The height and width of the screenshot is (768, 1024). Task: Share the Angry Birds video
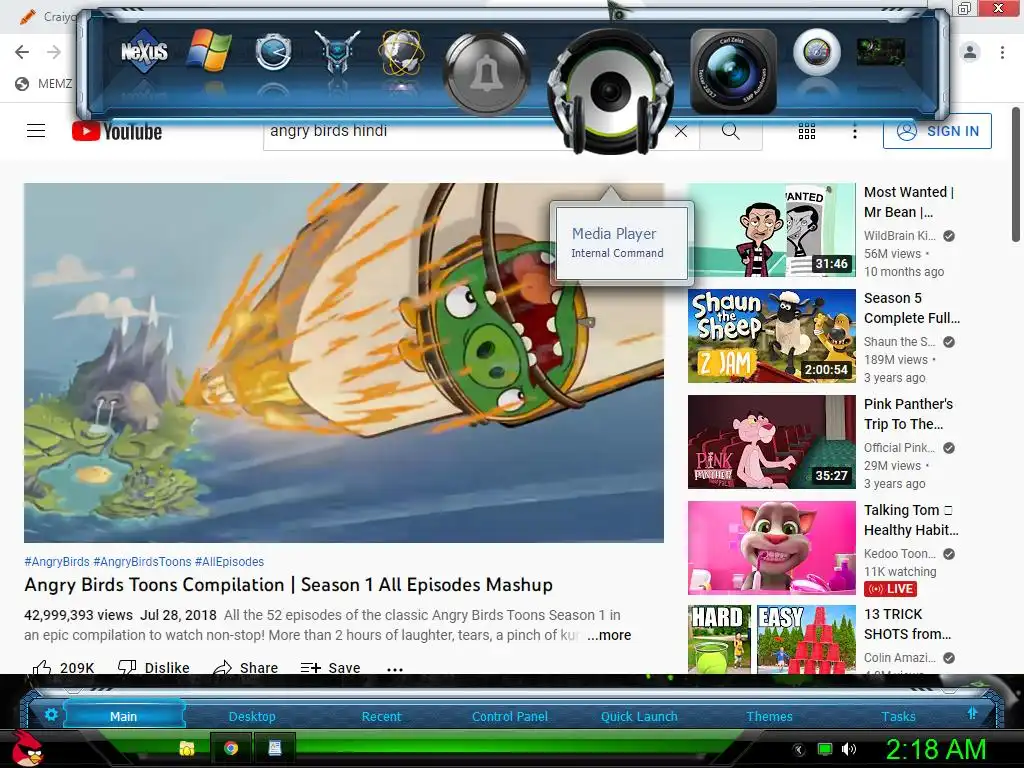click(x=246, y=667)
